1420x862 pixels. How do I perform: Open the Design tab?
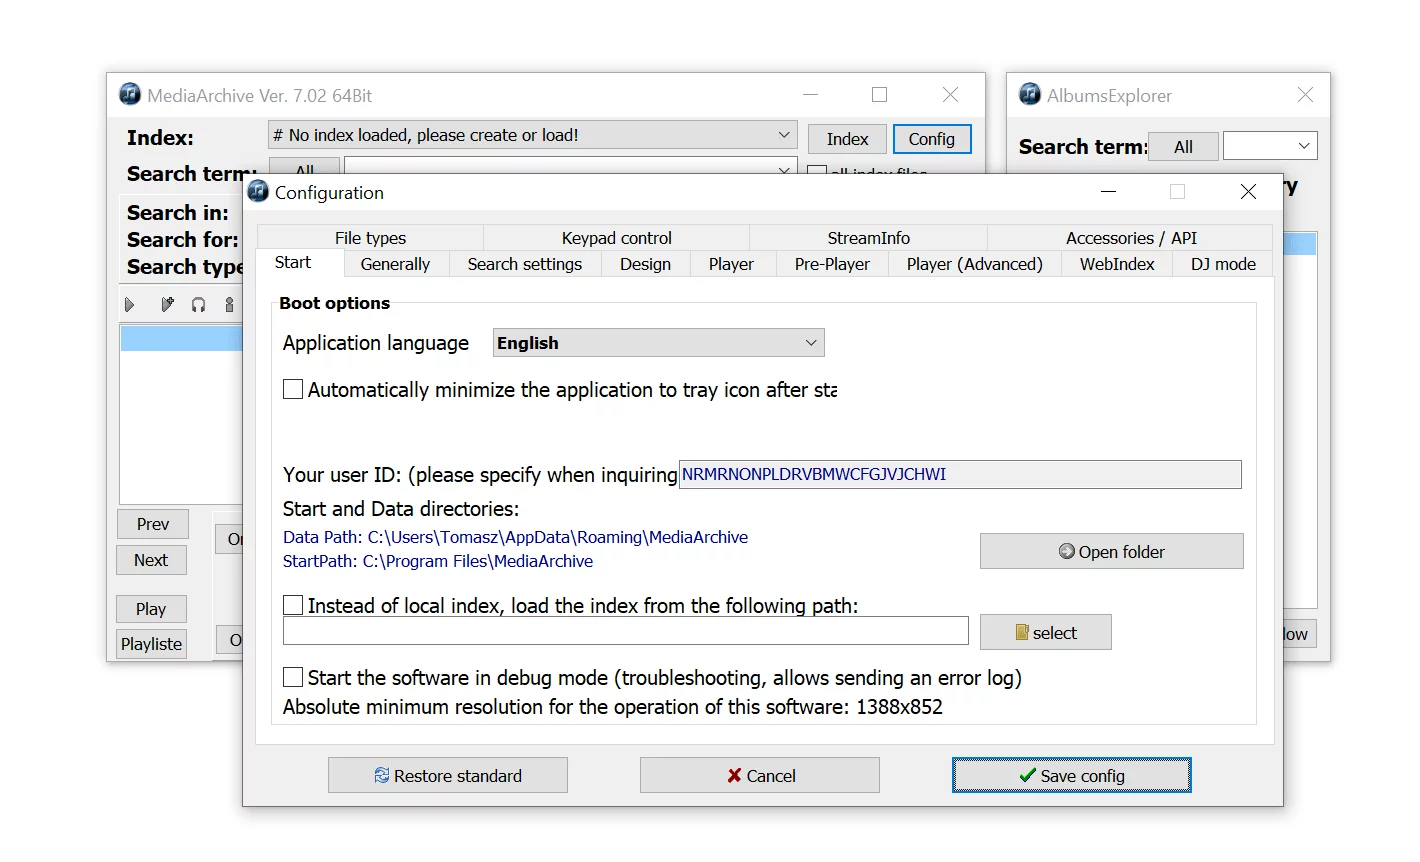pos(645,264)
